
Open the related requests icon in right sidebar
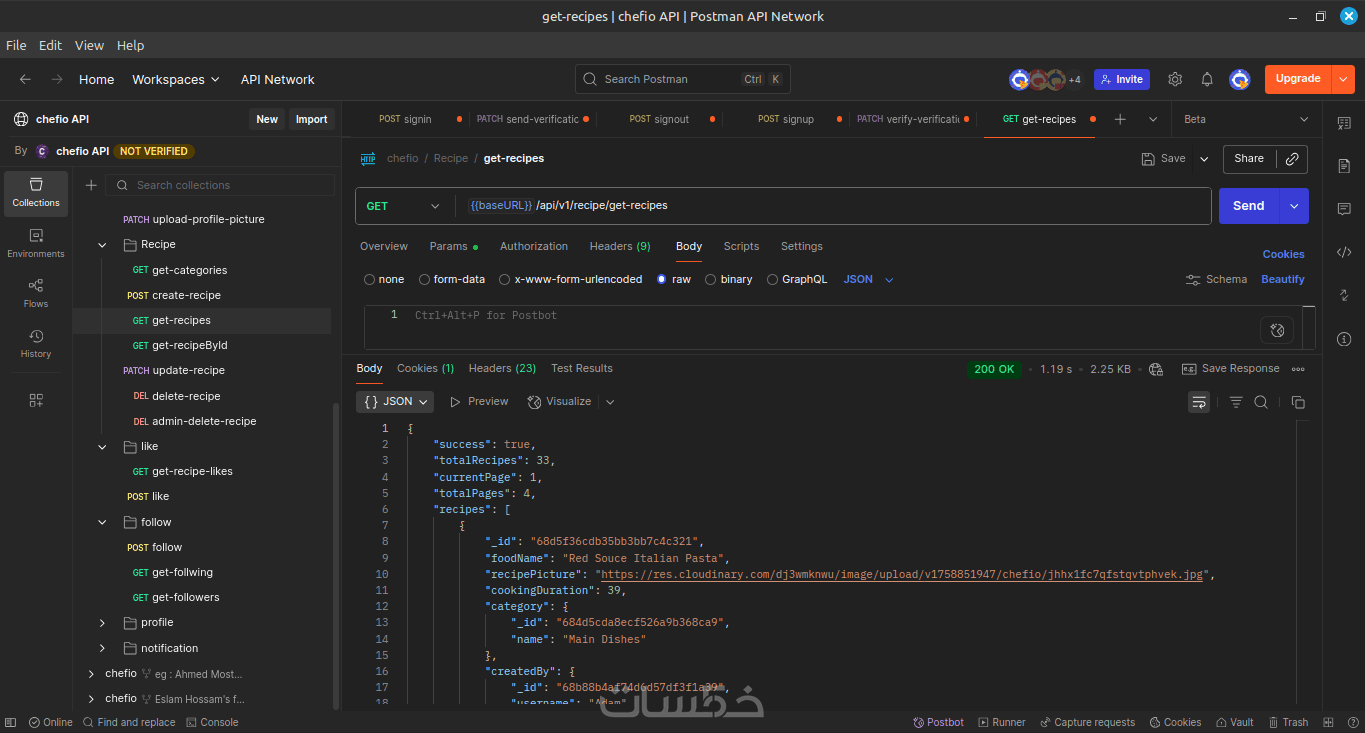point(1344,295)
